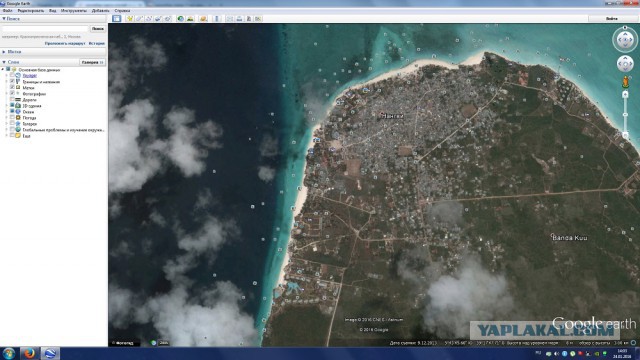Click the zoom out minus button
This screenshot has width=640, height=360.
(x=625, y=135)
